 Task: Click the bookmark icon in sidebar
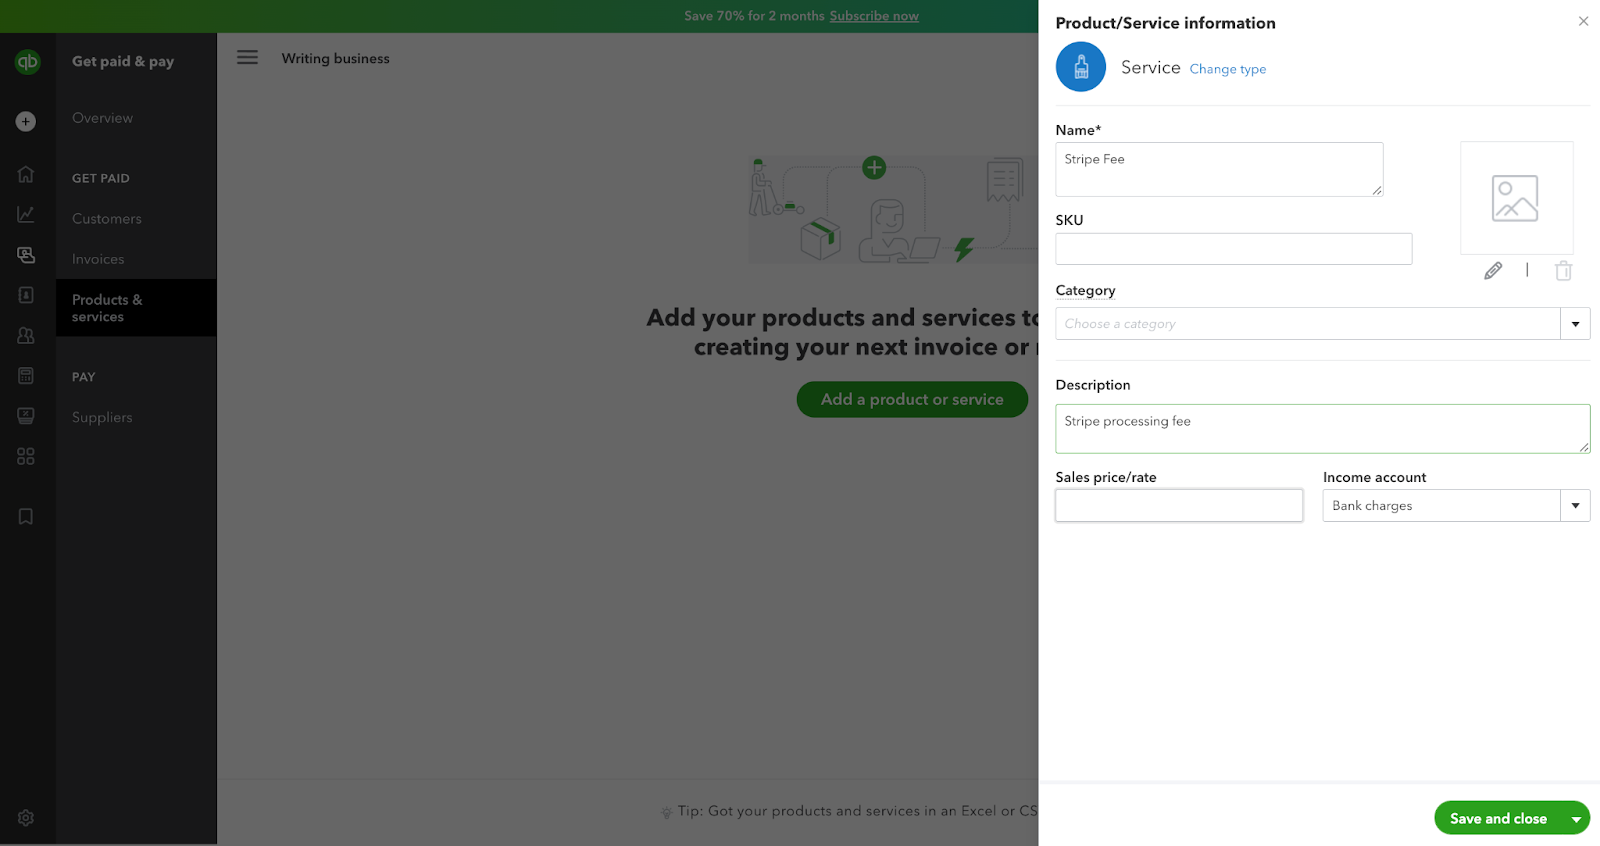(26, 516)
